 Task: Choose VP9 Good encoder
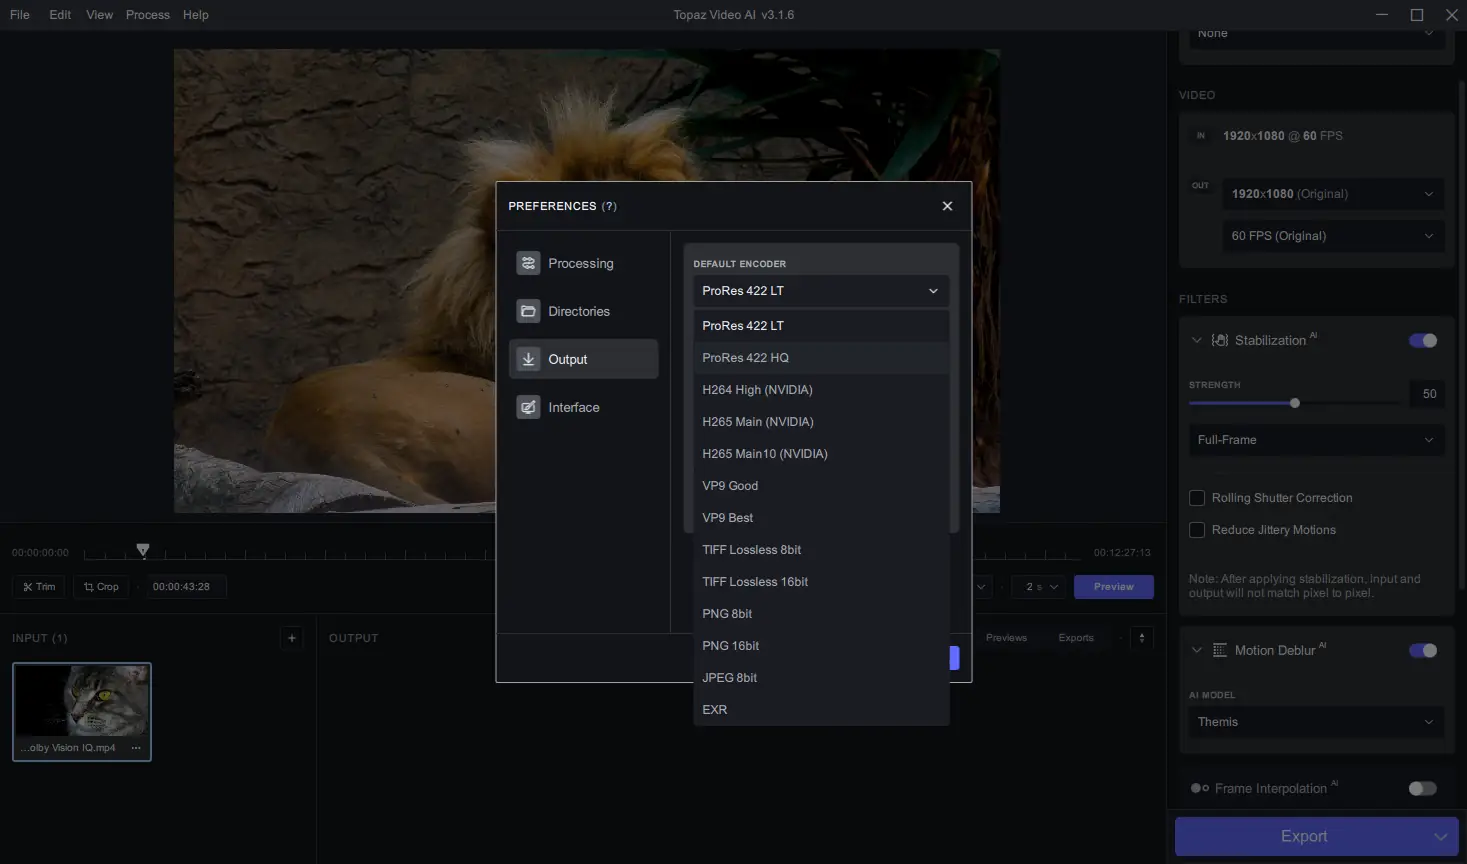[x=821, y=486]
